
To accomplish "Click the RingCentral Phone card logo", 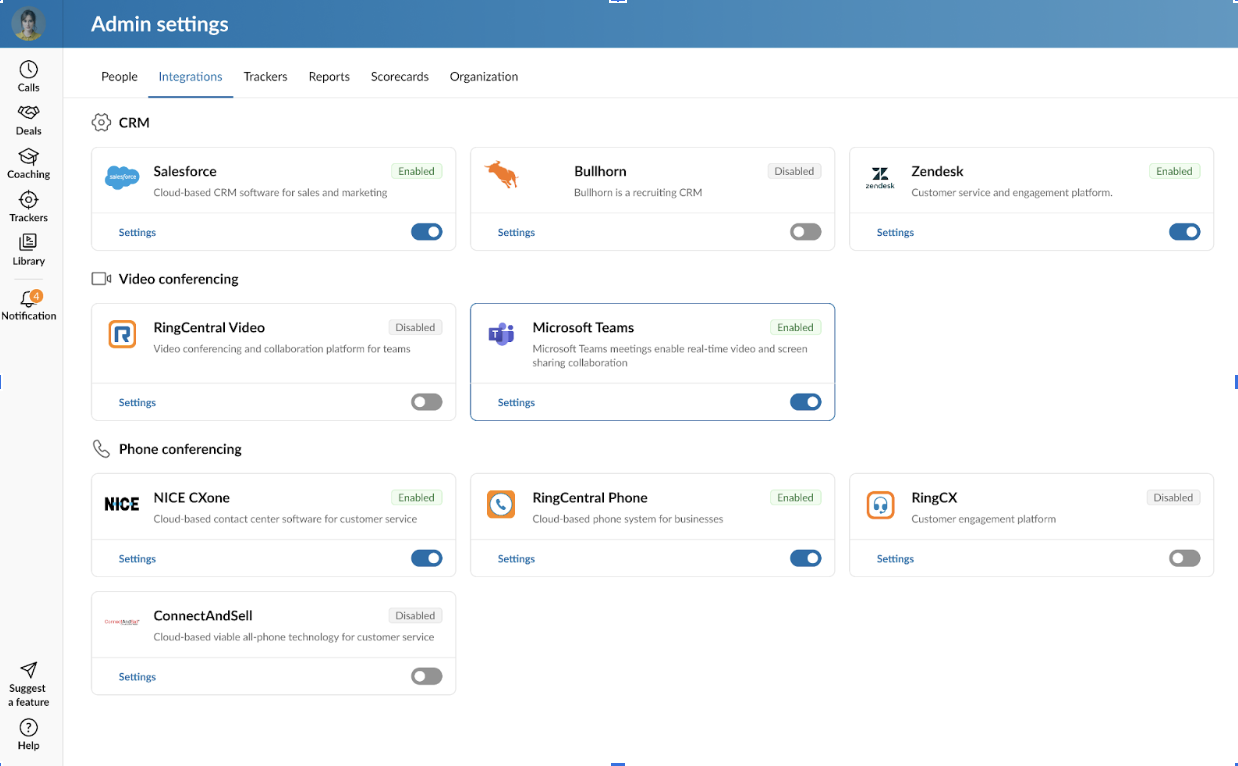I will [x=501, y=505].
